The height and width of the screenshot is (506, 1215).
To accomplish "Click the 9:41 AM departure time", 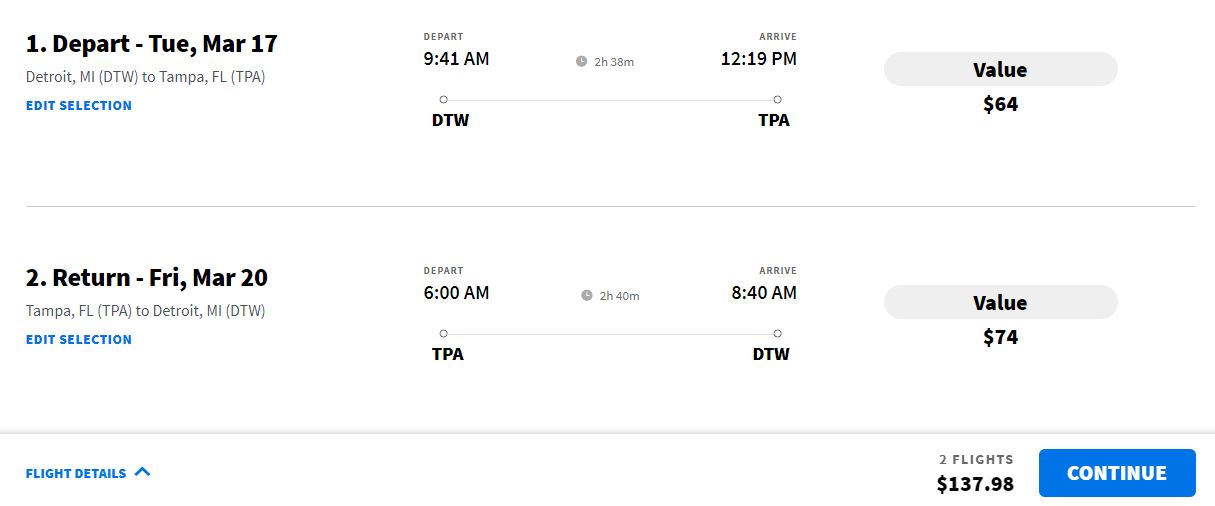I will pos(456,59).
